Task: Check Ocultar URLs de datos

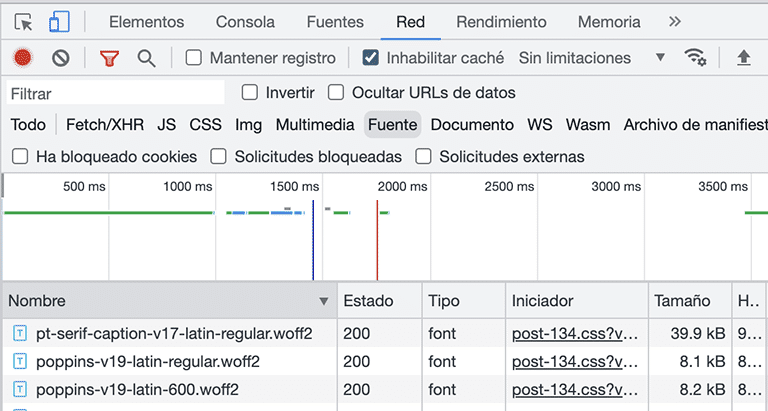Action: tap(336, 93)
